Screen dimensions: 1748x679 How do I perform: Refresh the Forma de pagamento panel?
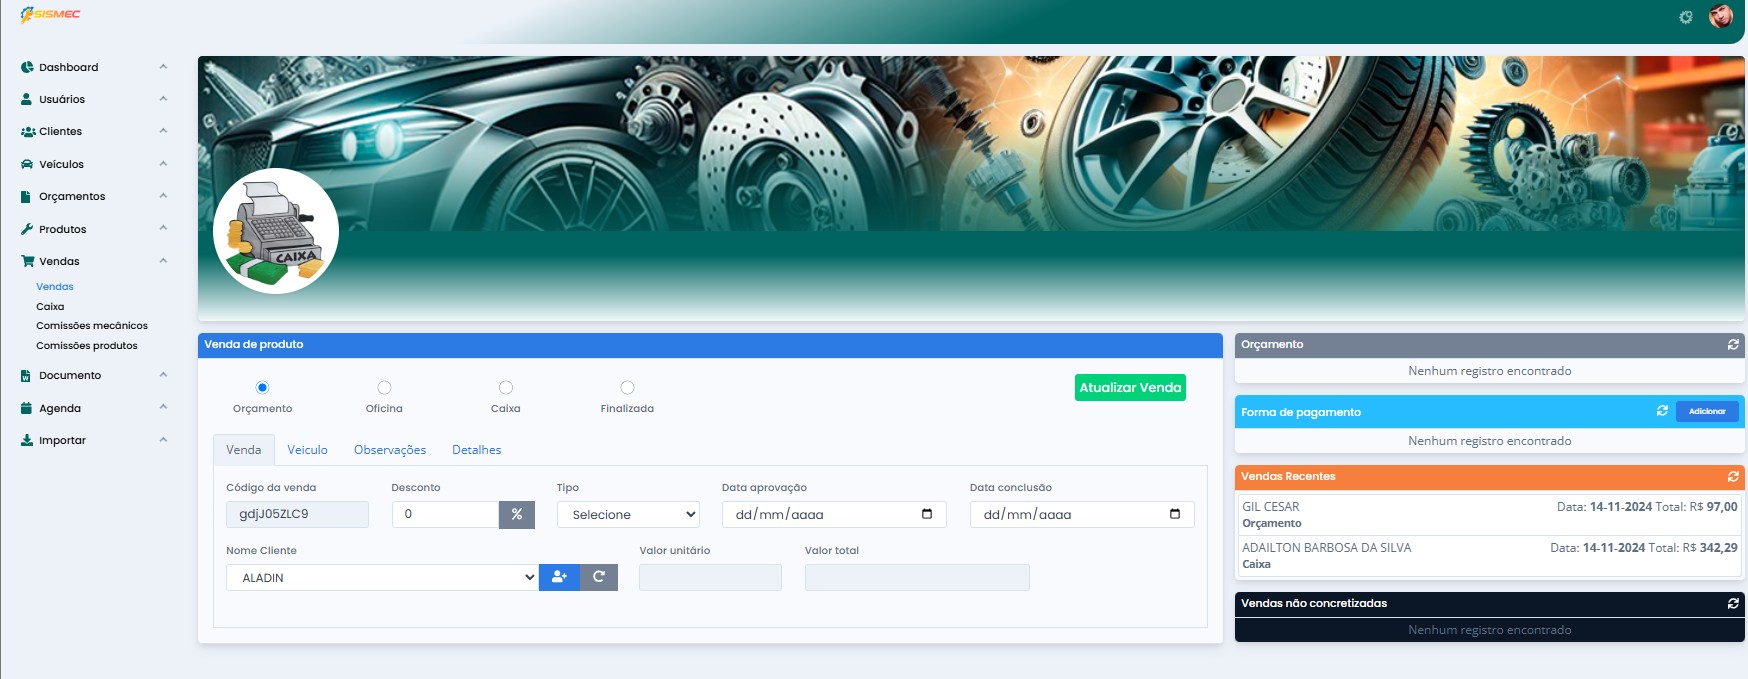(1662, 411)
